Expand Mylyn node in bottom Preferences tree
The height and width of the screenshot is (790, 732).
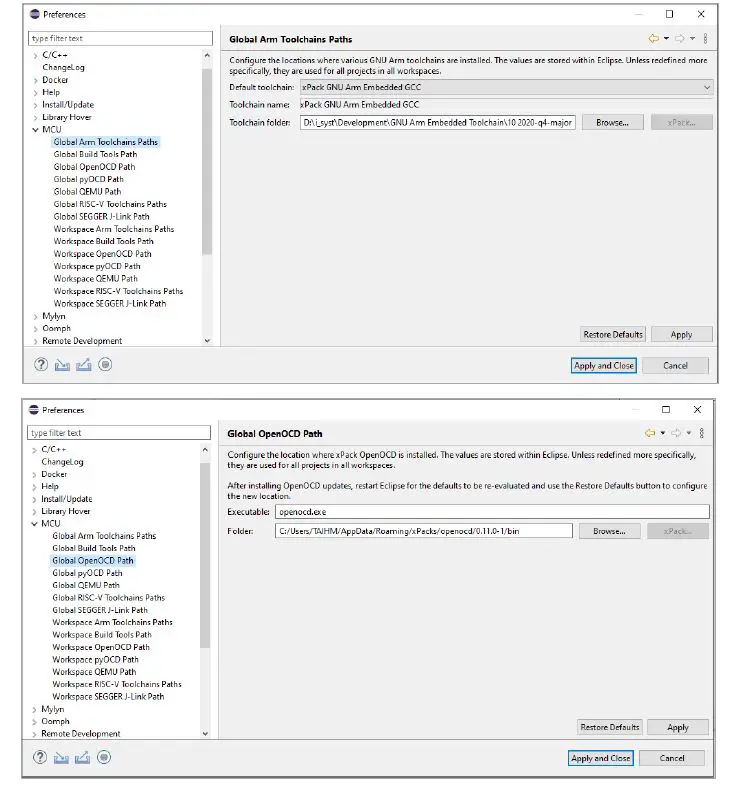pos(34,709)
